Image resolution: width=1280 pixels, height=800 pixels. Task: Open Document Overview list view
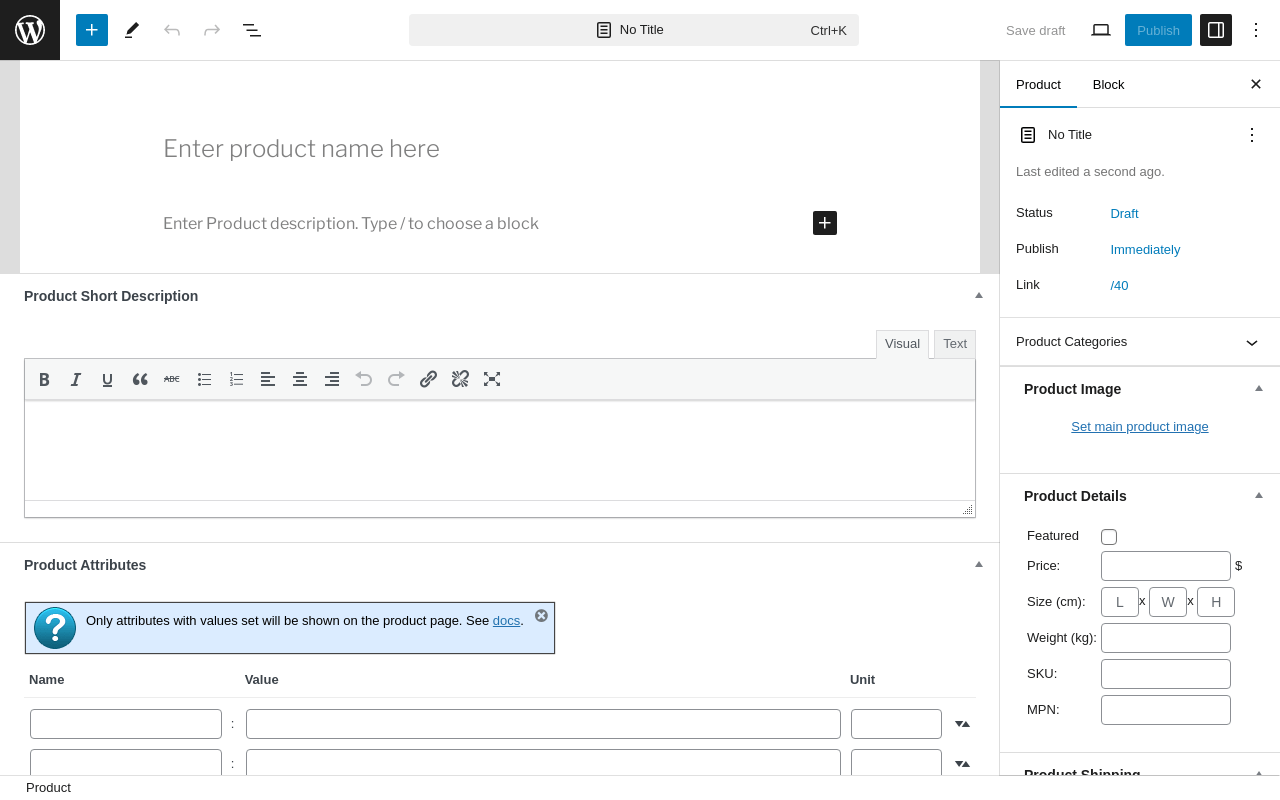252,30
